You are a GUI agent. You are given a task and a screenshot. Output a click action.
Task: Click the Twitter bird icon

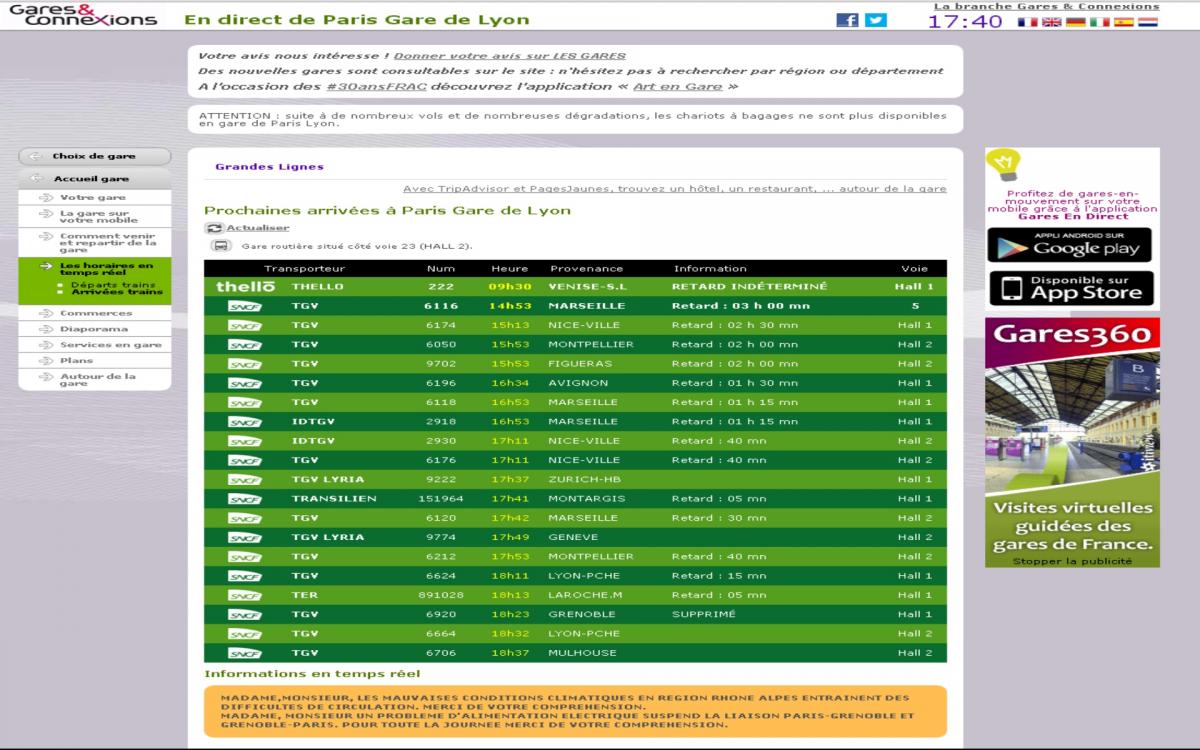pyautogui.click(x=875, y=20)
